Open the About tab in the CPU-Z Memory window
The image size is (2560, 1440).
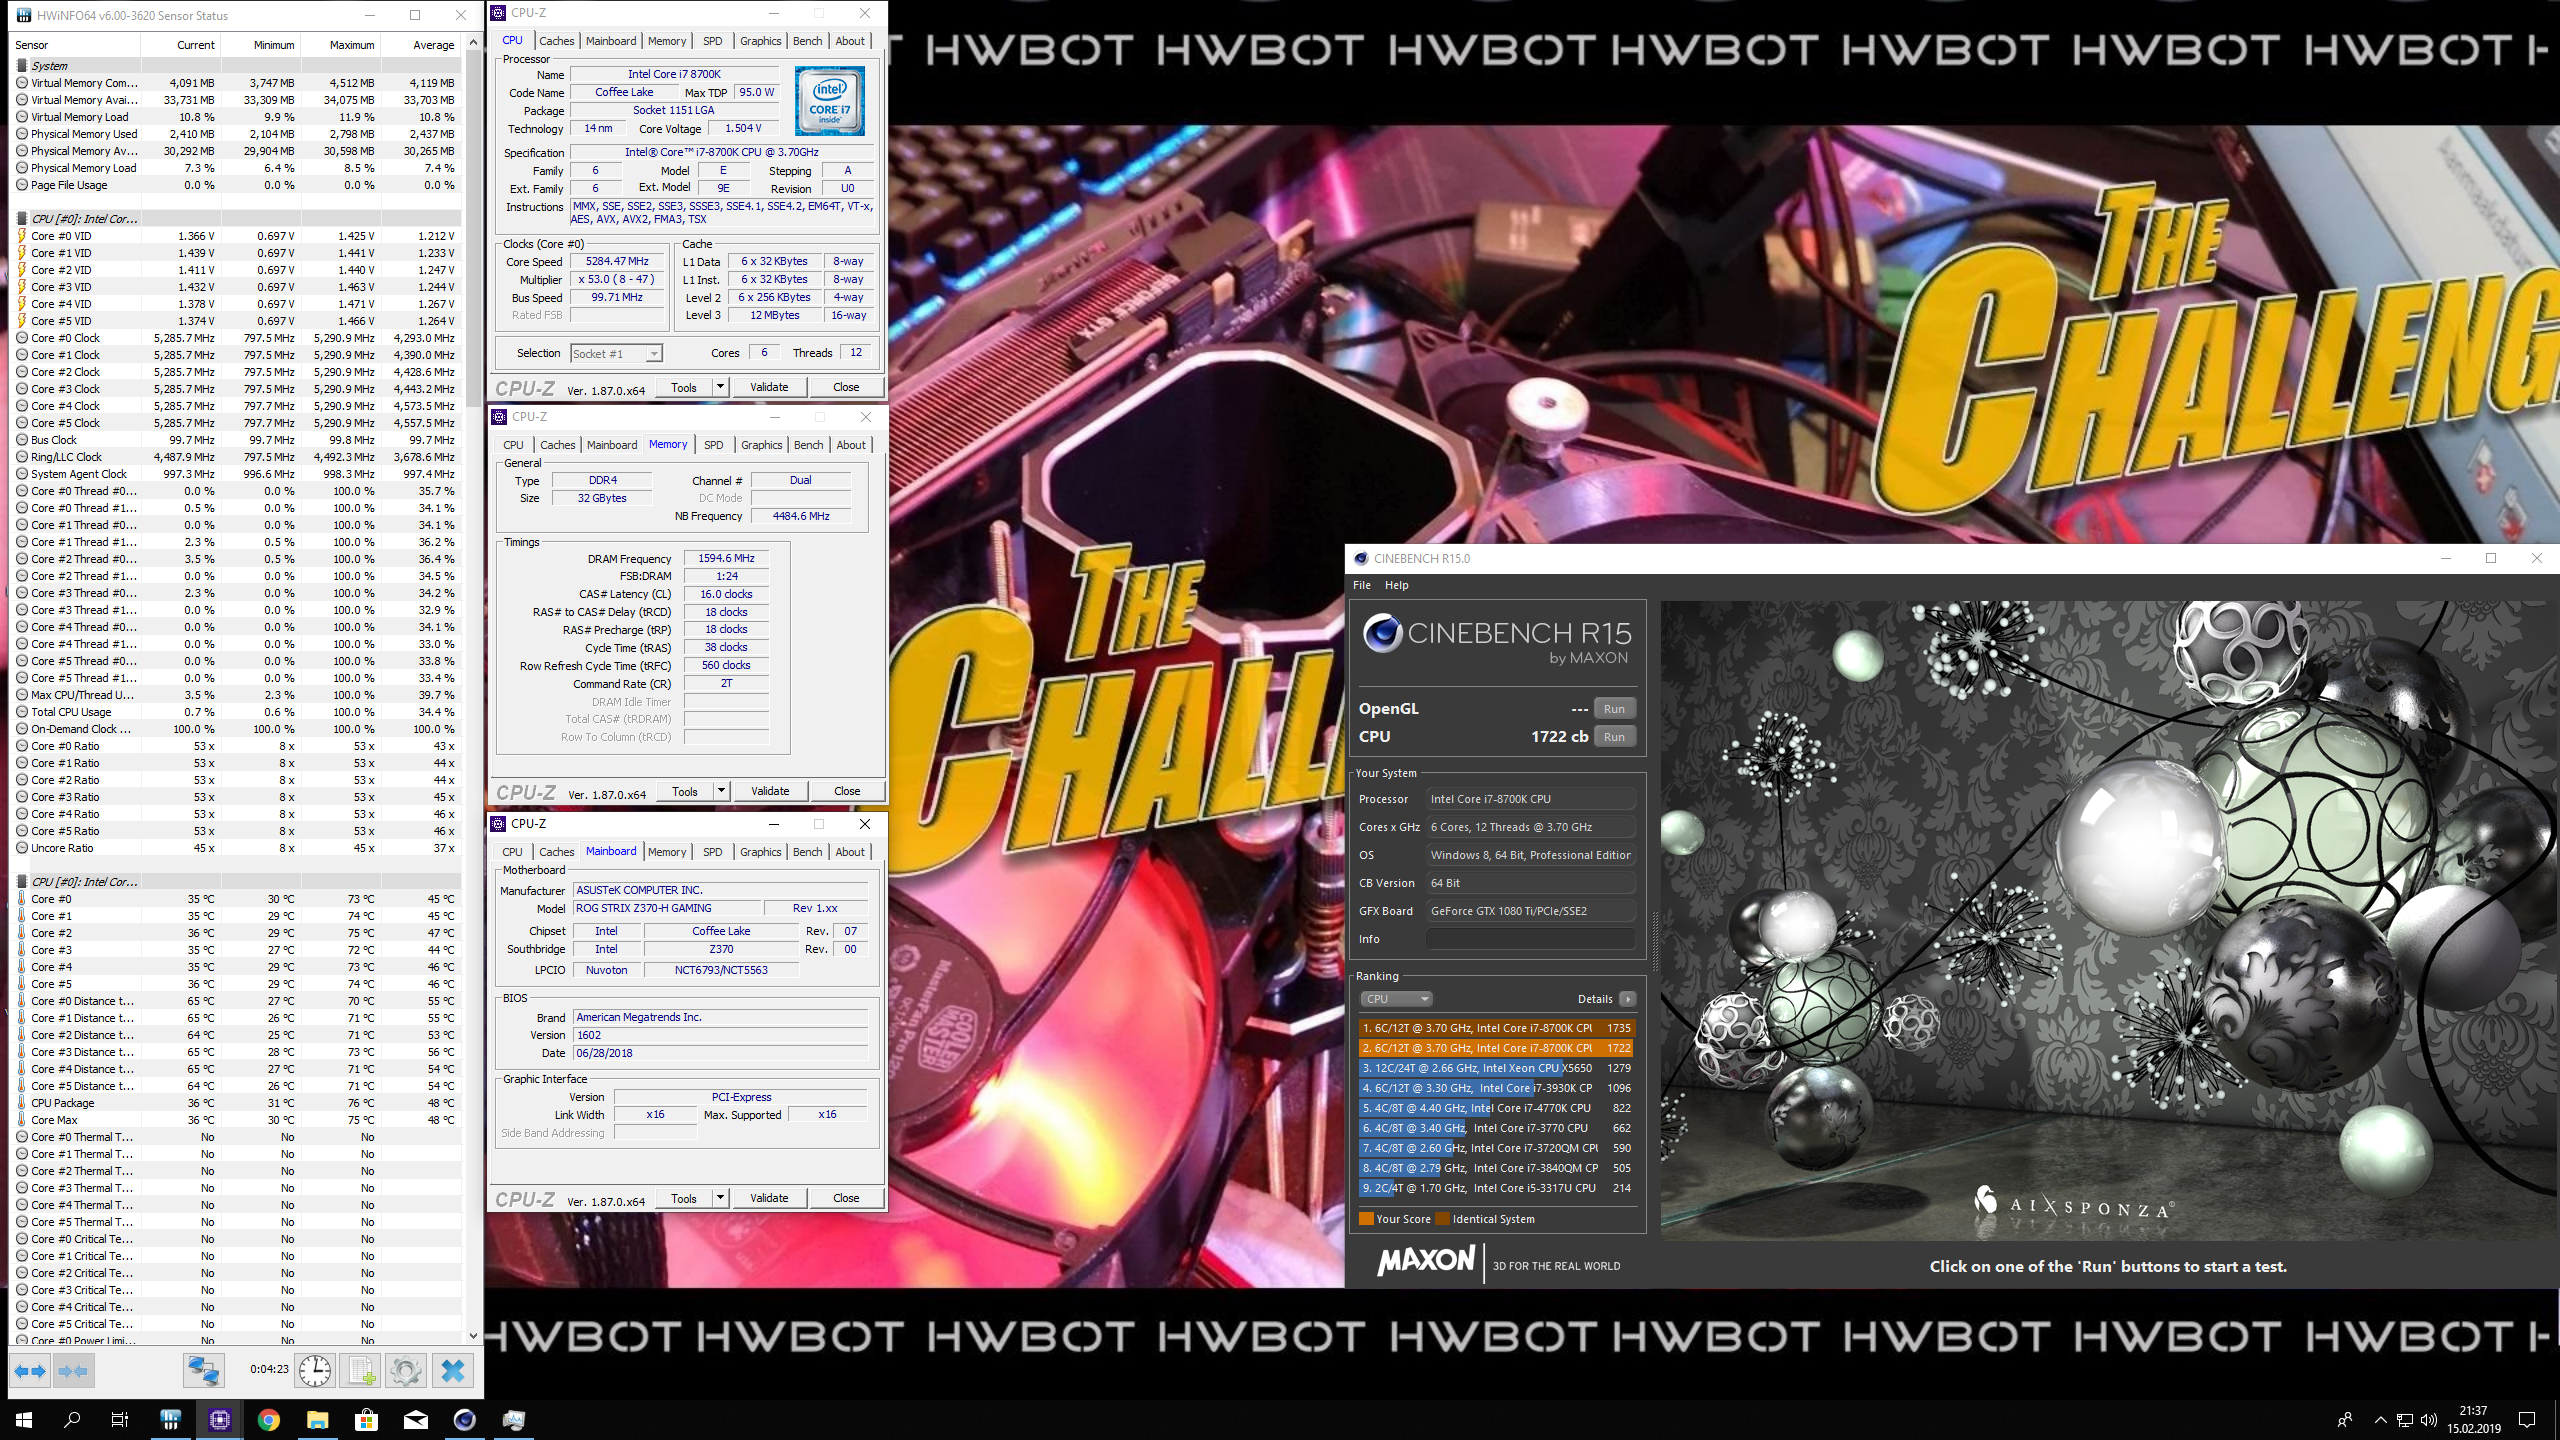point(851,445)
